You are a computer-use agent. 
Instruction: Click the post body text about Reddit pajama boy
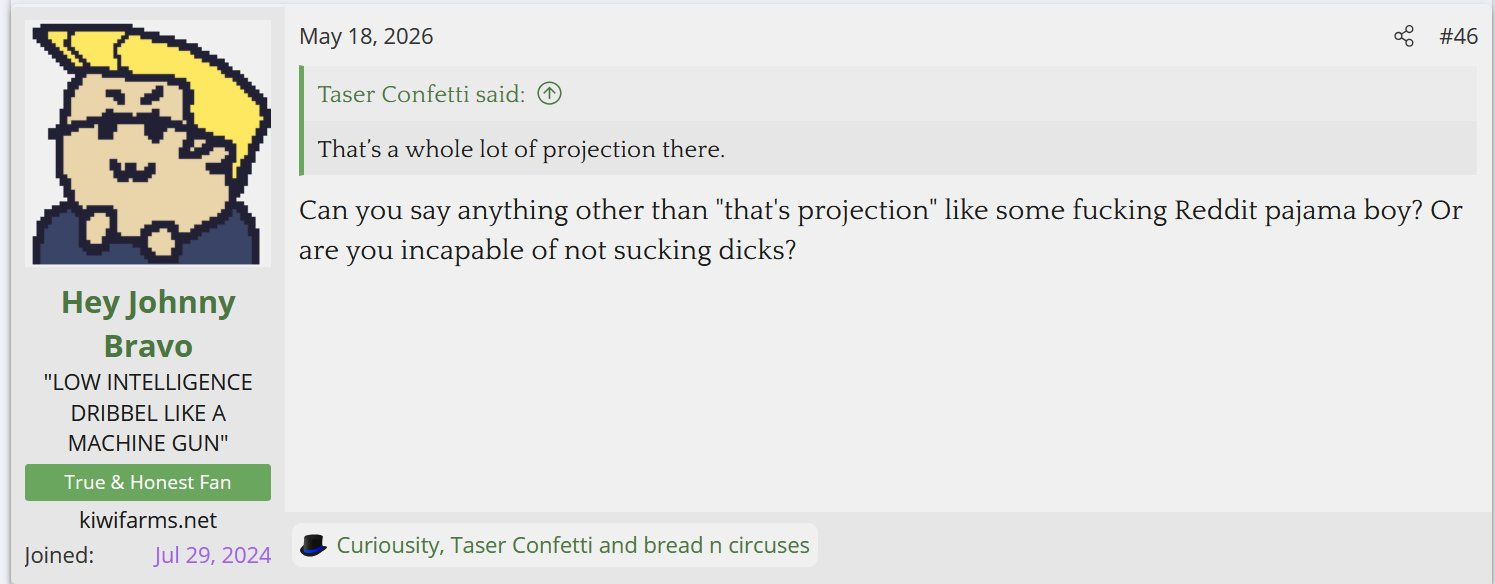click(881, 230)
